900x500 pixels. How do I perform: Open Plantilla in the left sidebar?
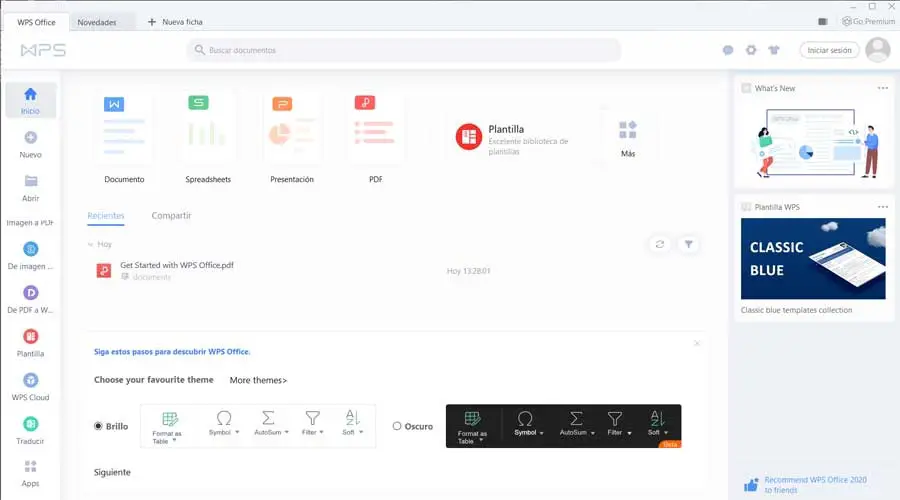30,343
